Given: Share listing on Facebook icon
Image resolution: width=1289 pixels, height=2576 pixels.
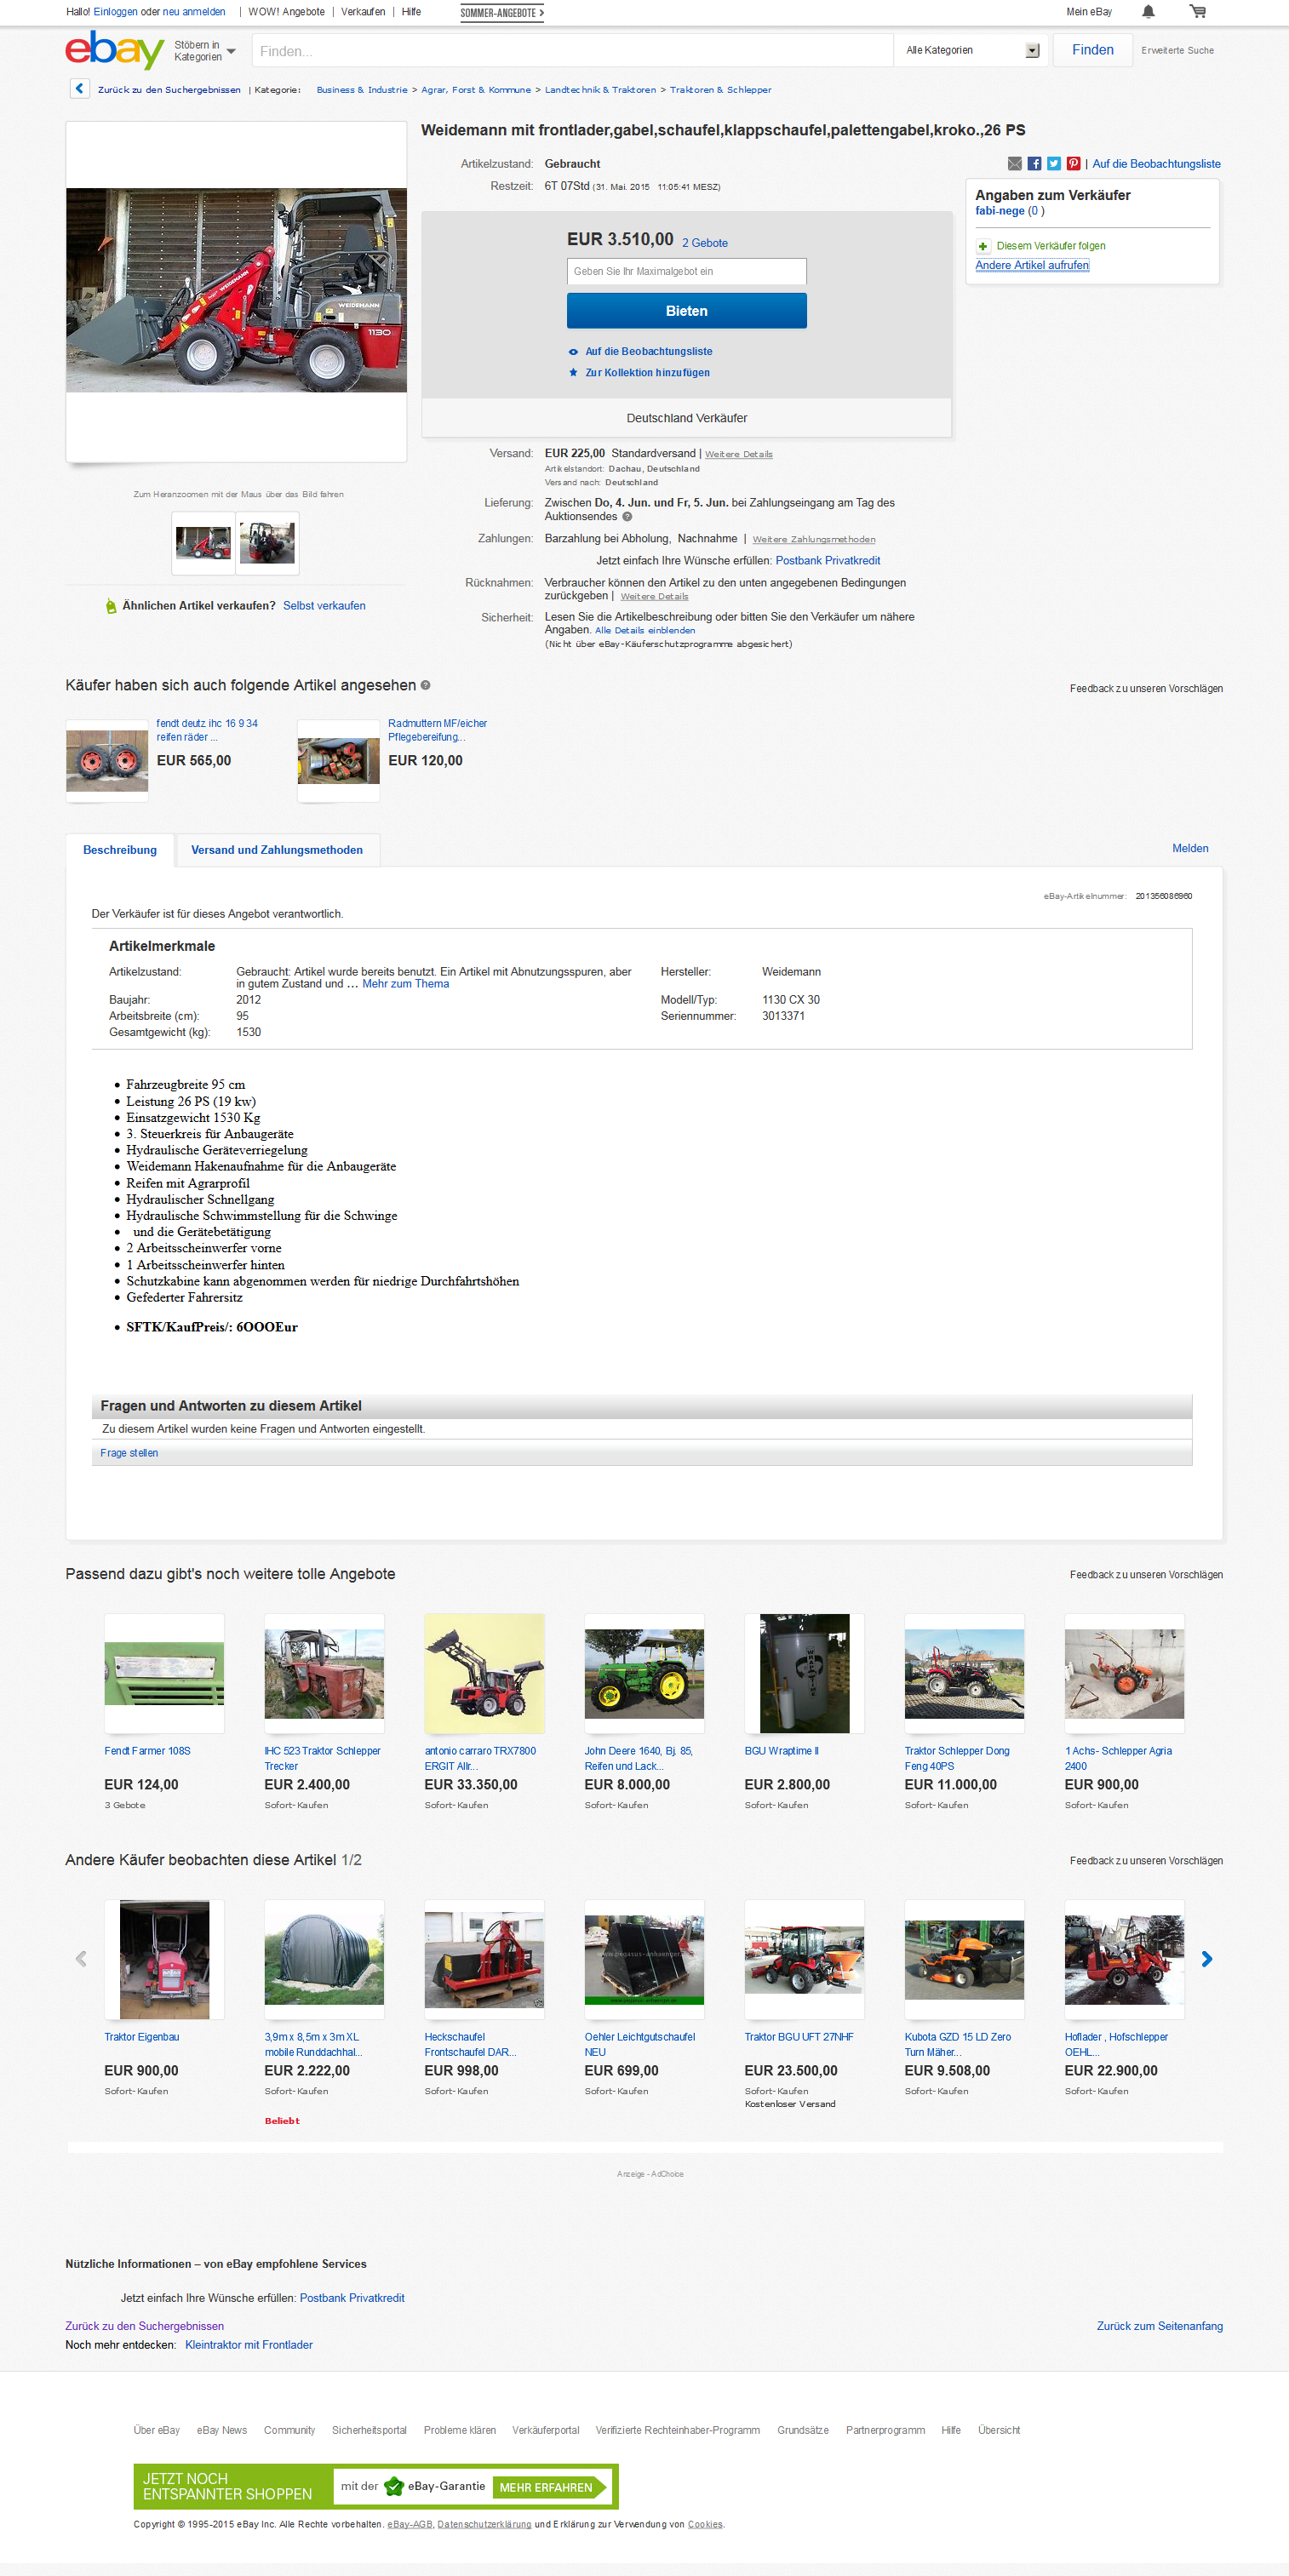Looking at the screenshot, I should point(1034,164).
